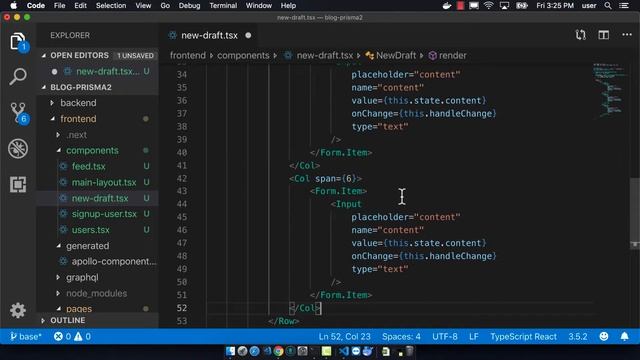Collapse the components folder
The height and width of the screenshot is (360, 640).
[58, 150]
